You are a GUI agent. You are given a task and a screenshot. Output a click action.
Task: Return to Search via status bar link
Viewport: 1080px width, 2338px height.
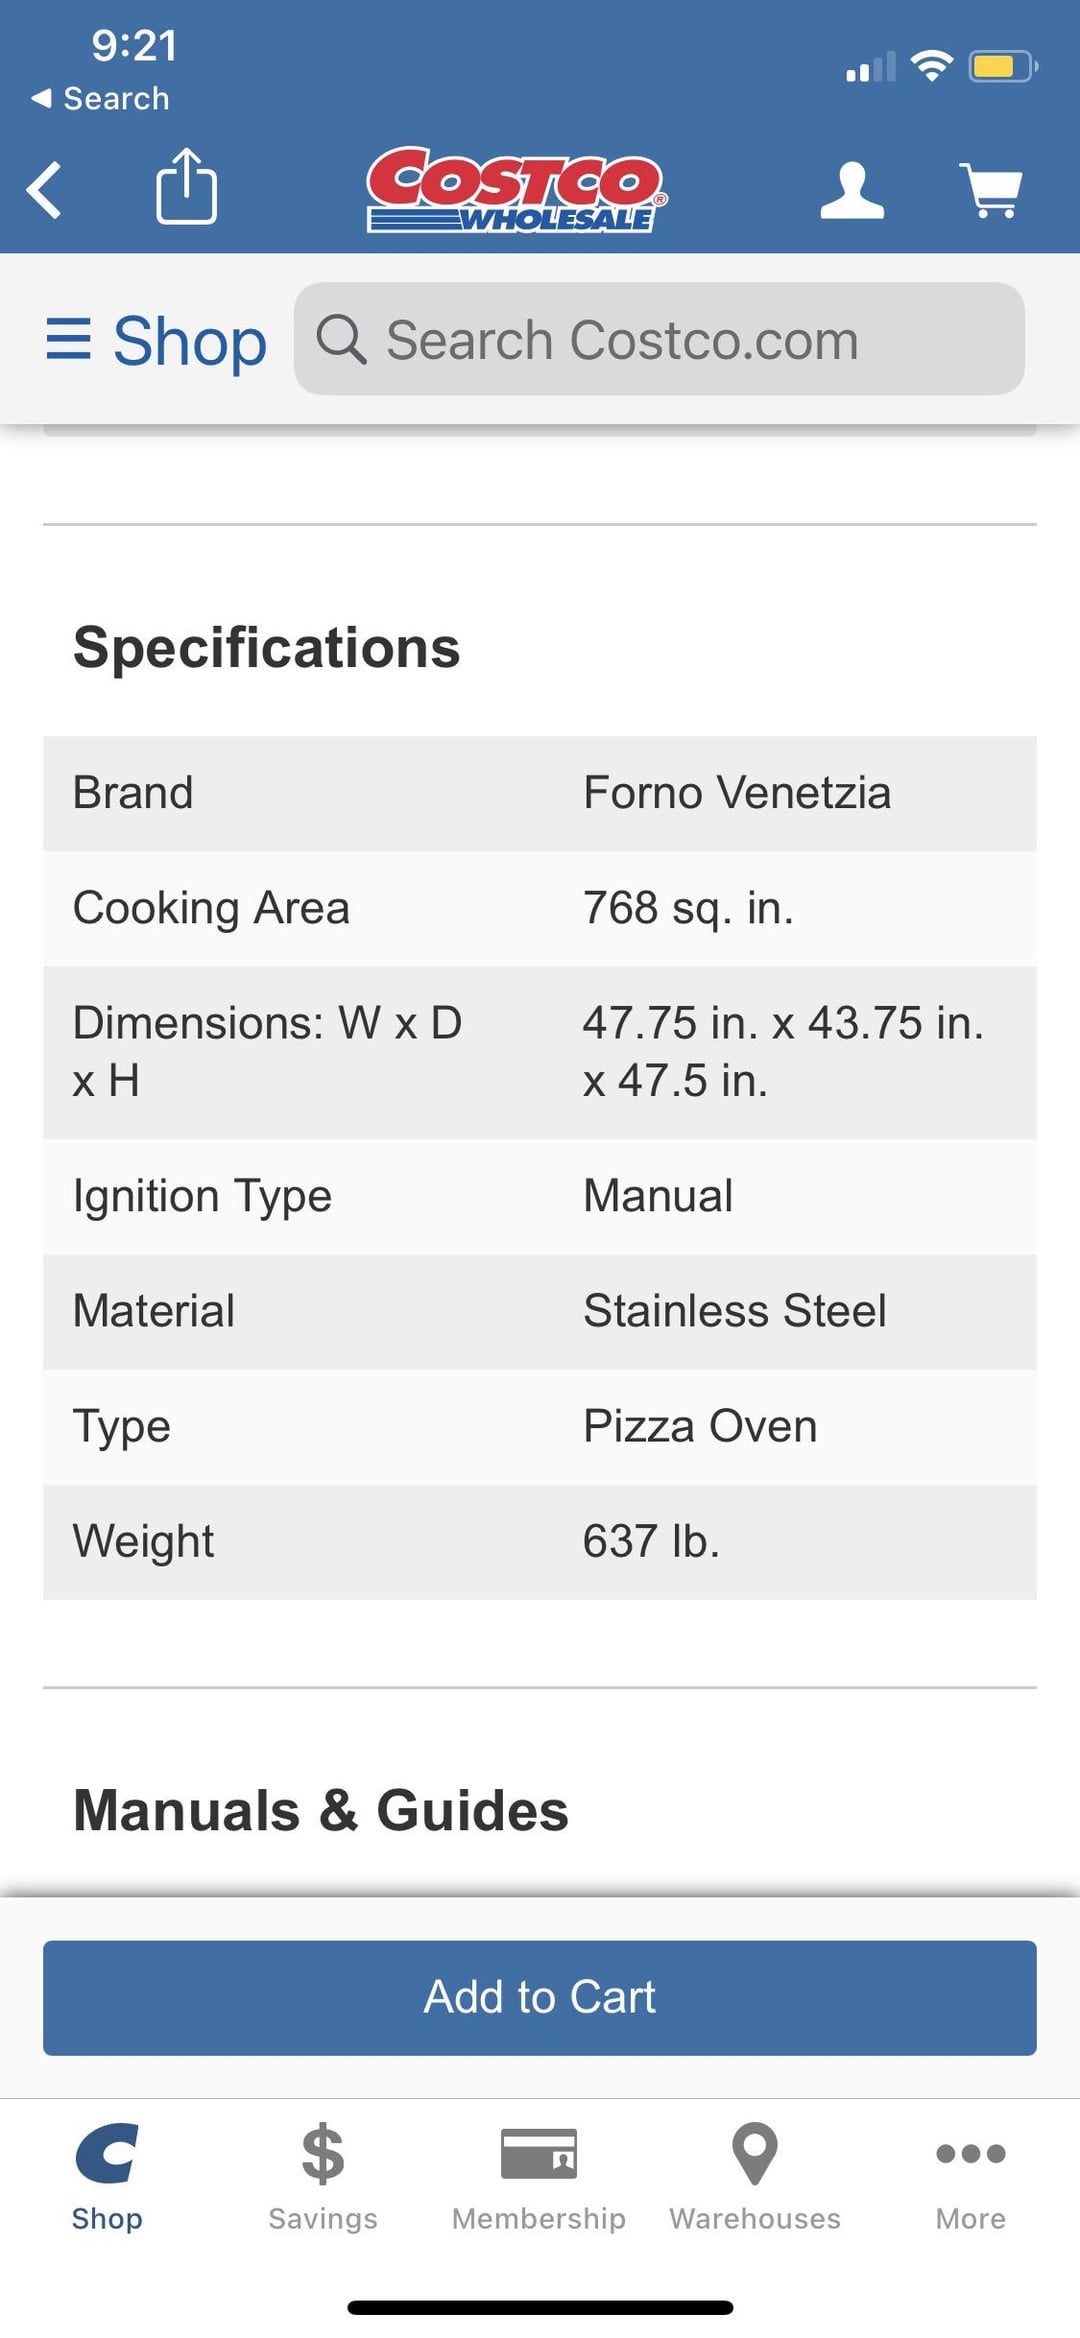pos(101,99)
